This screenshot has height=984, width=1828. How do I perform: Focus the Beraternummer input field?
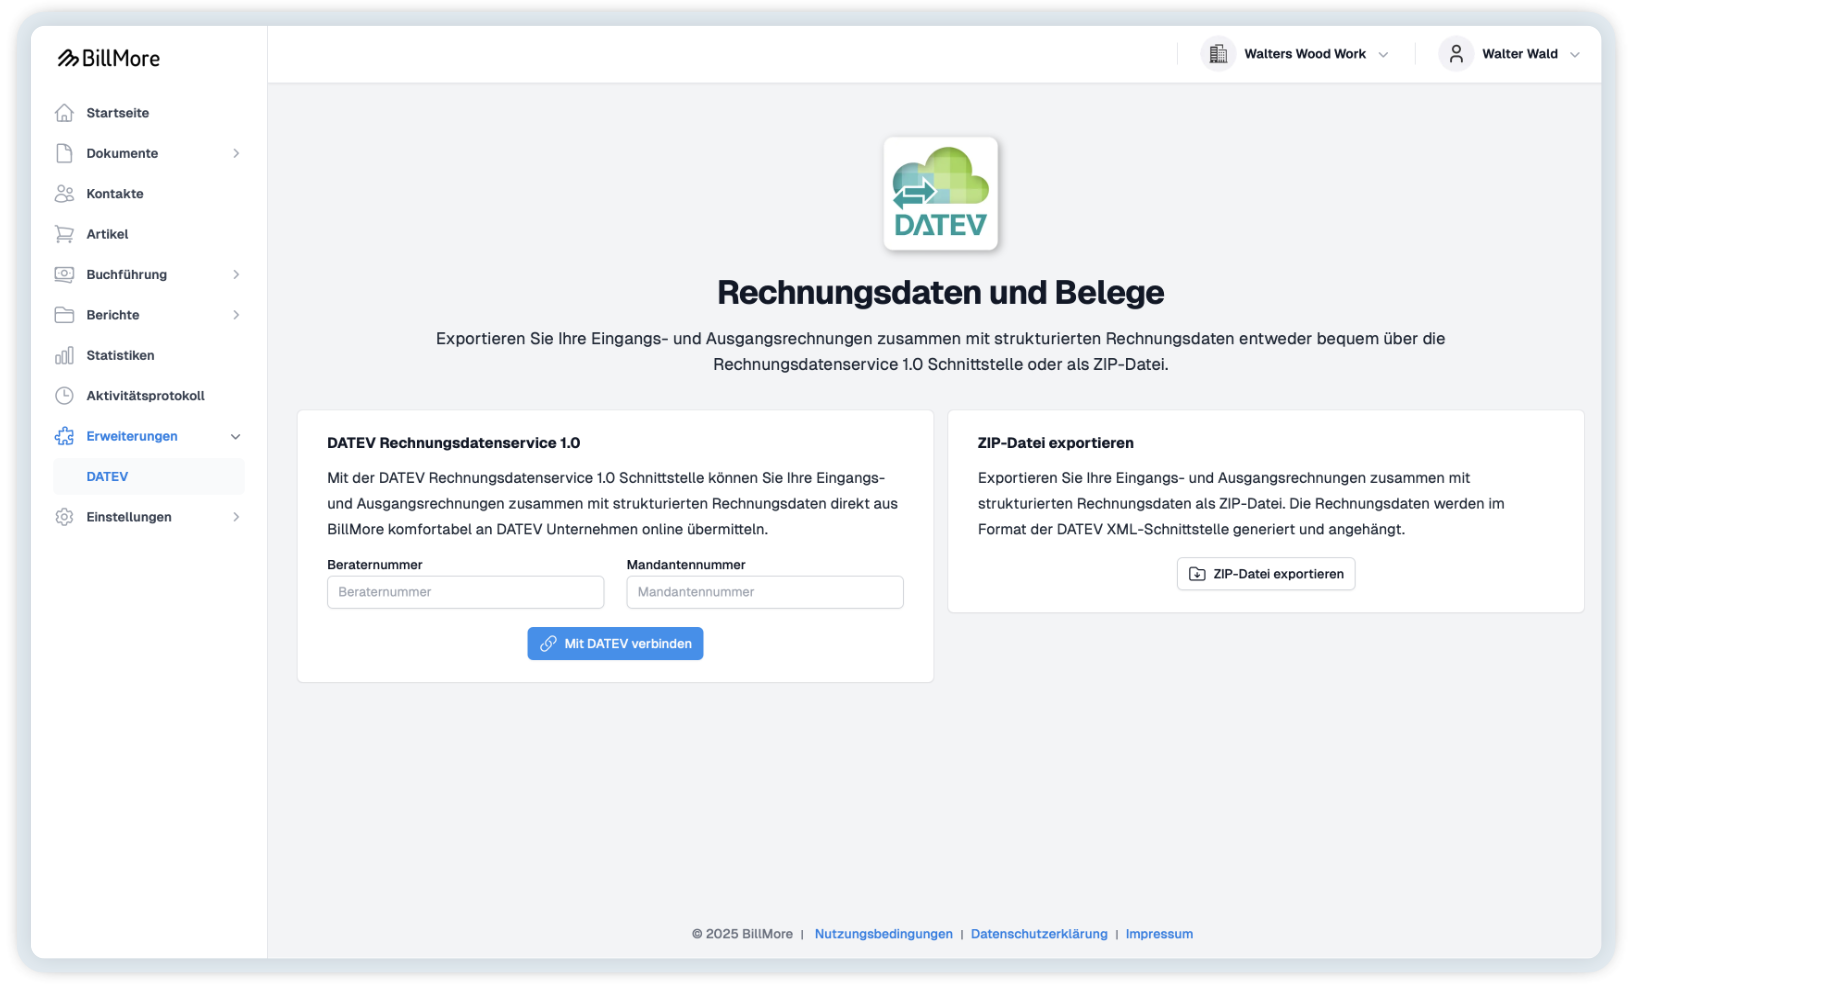tap(465, 592)
